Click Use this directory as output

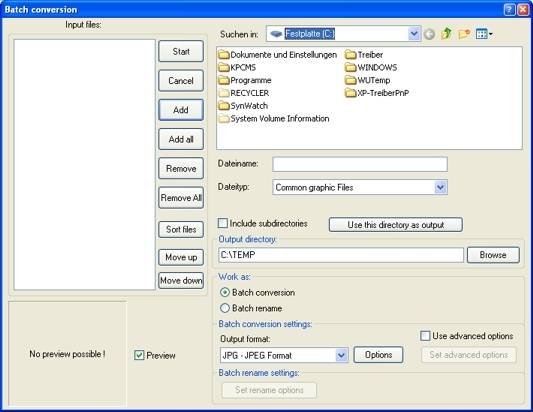coord(396,225)
